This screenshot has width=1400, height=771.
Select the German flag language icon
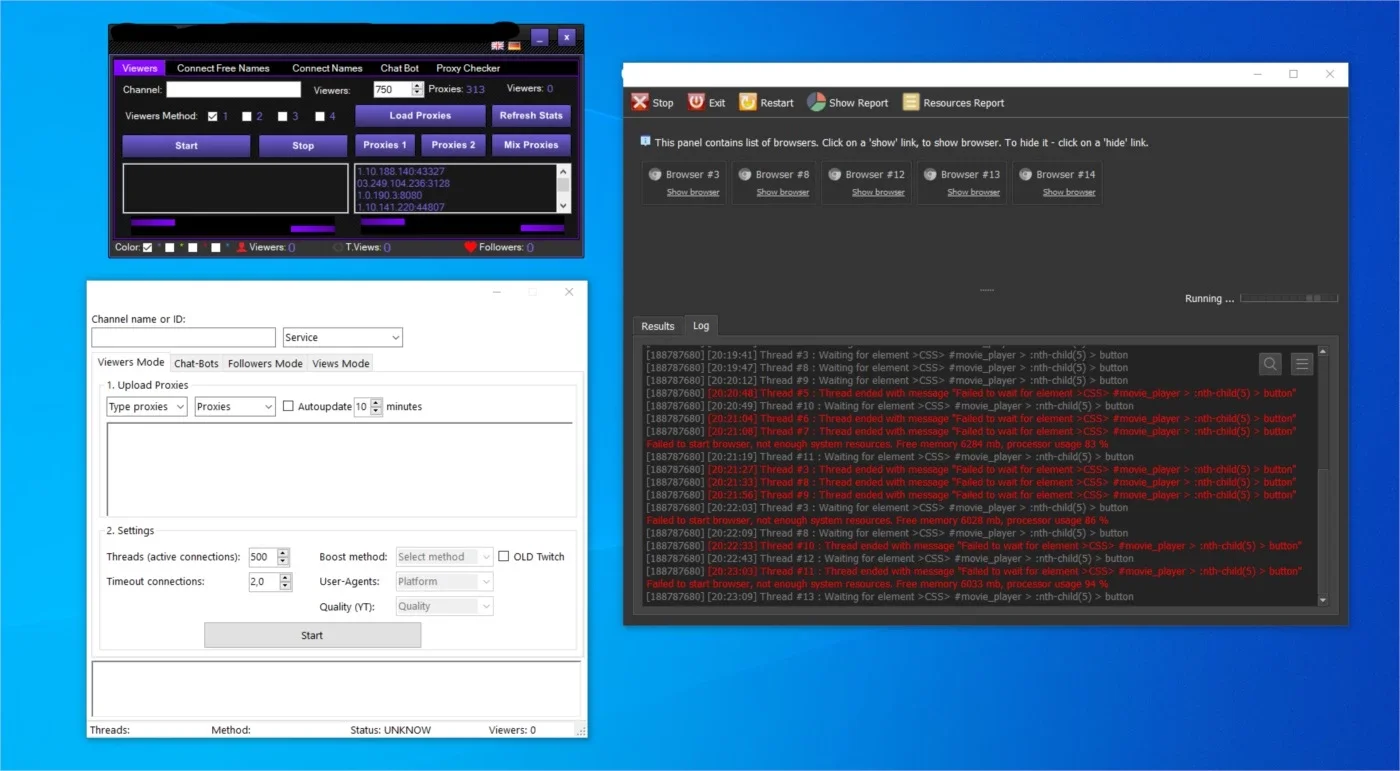tap(514, 45)
